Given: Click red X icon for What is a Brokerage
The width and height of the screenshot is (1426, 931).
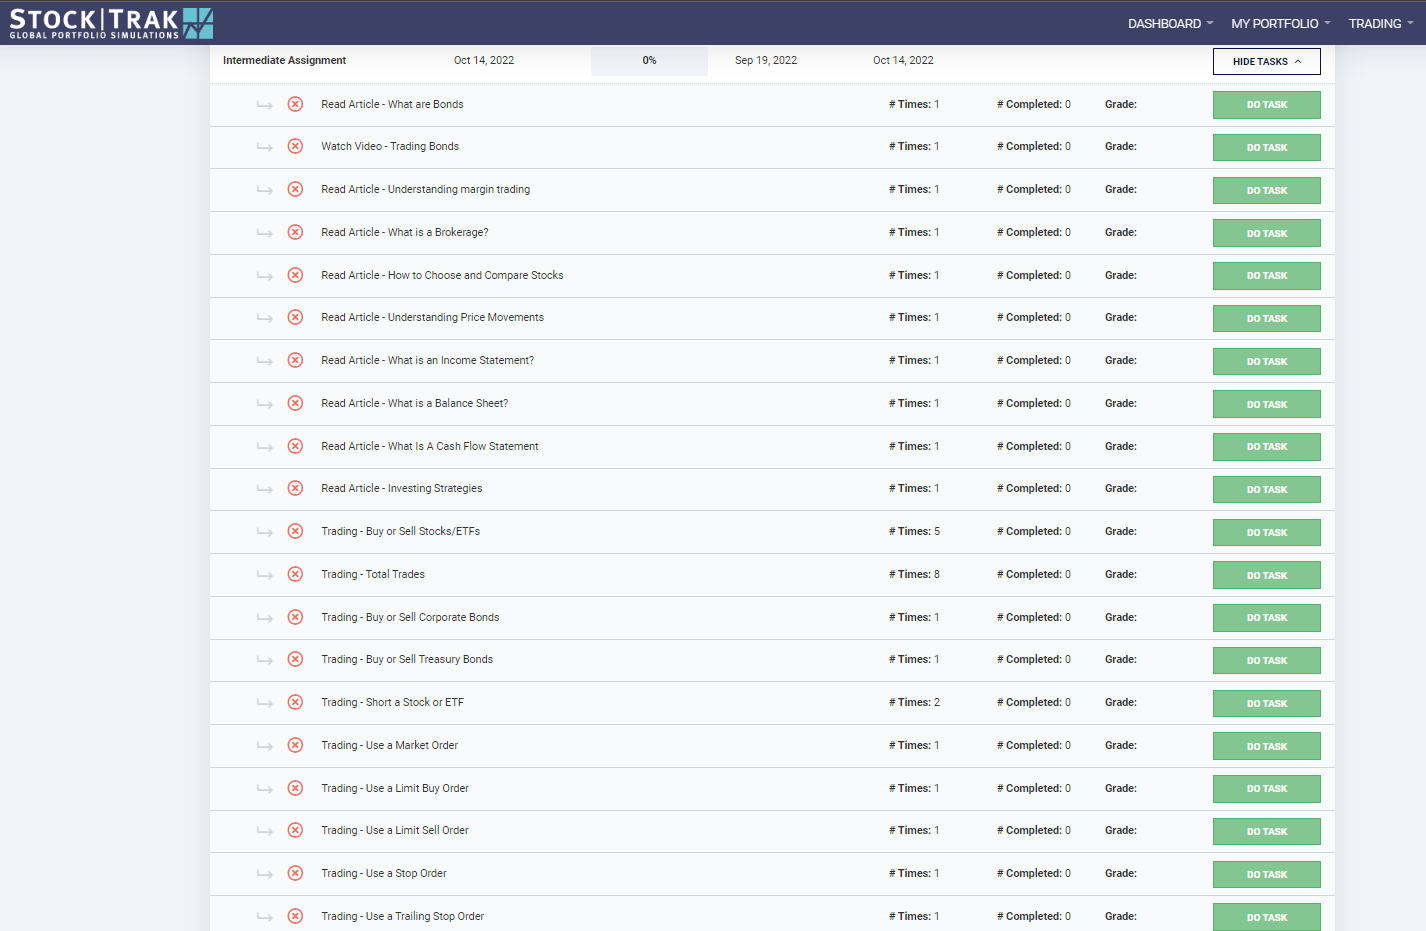Looking at the screenshot, I should pyautogui.click(x=295, y=232).
